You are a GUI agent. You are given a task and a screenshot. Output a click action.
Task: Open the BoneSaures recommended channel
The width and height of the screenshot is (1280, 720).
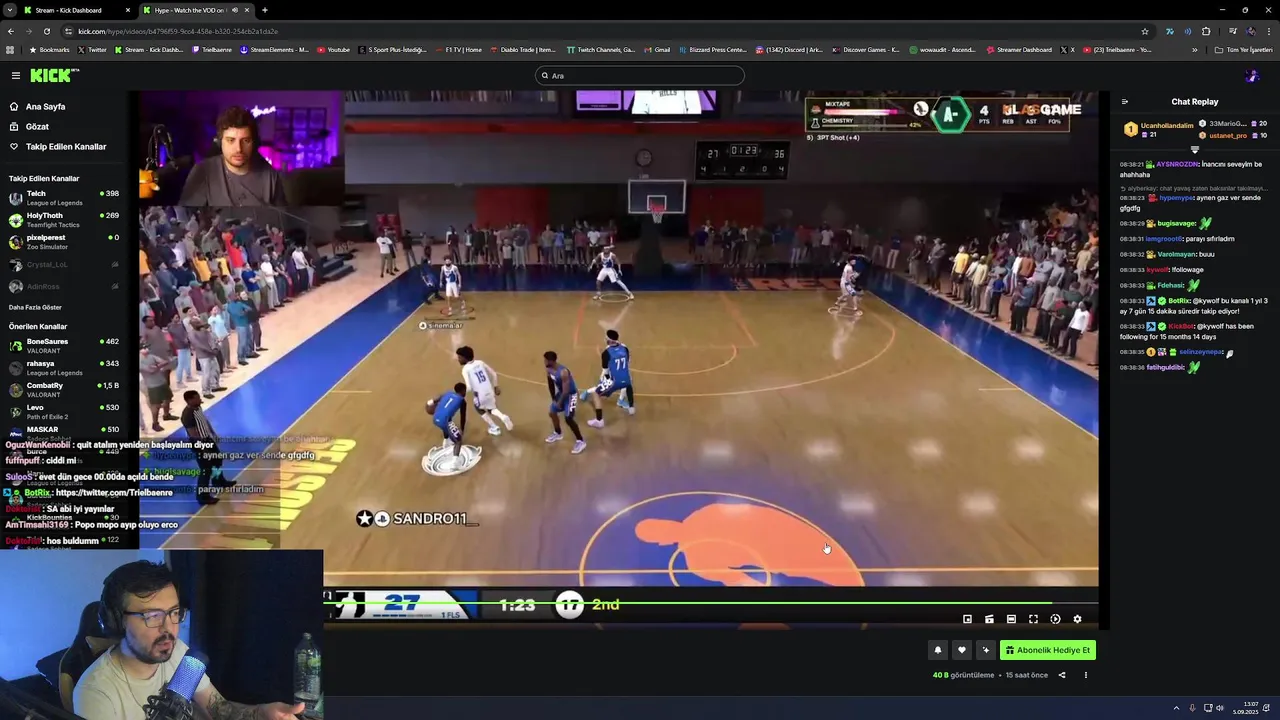point(62,345)
